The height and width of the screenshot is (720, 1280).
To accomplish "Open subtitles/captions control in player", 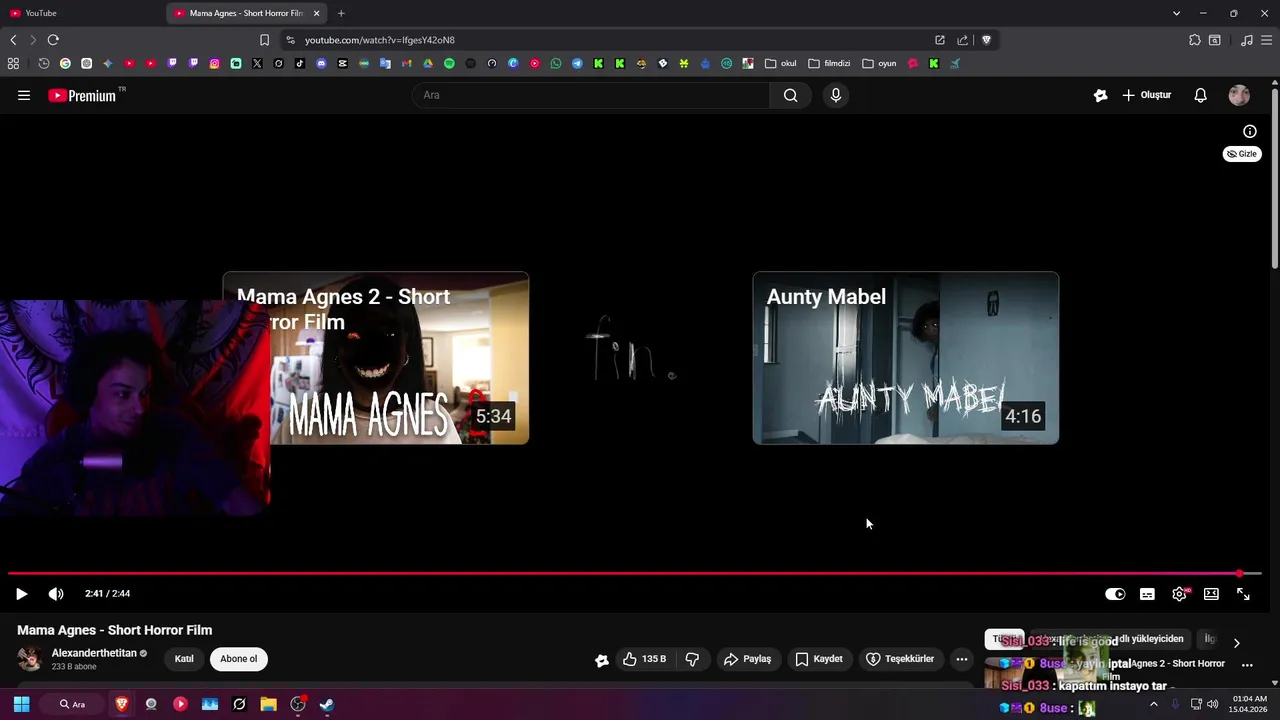I will (x=1147, y=594).
